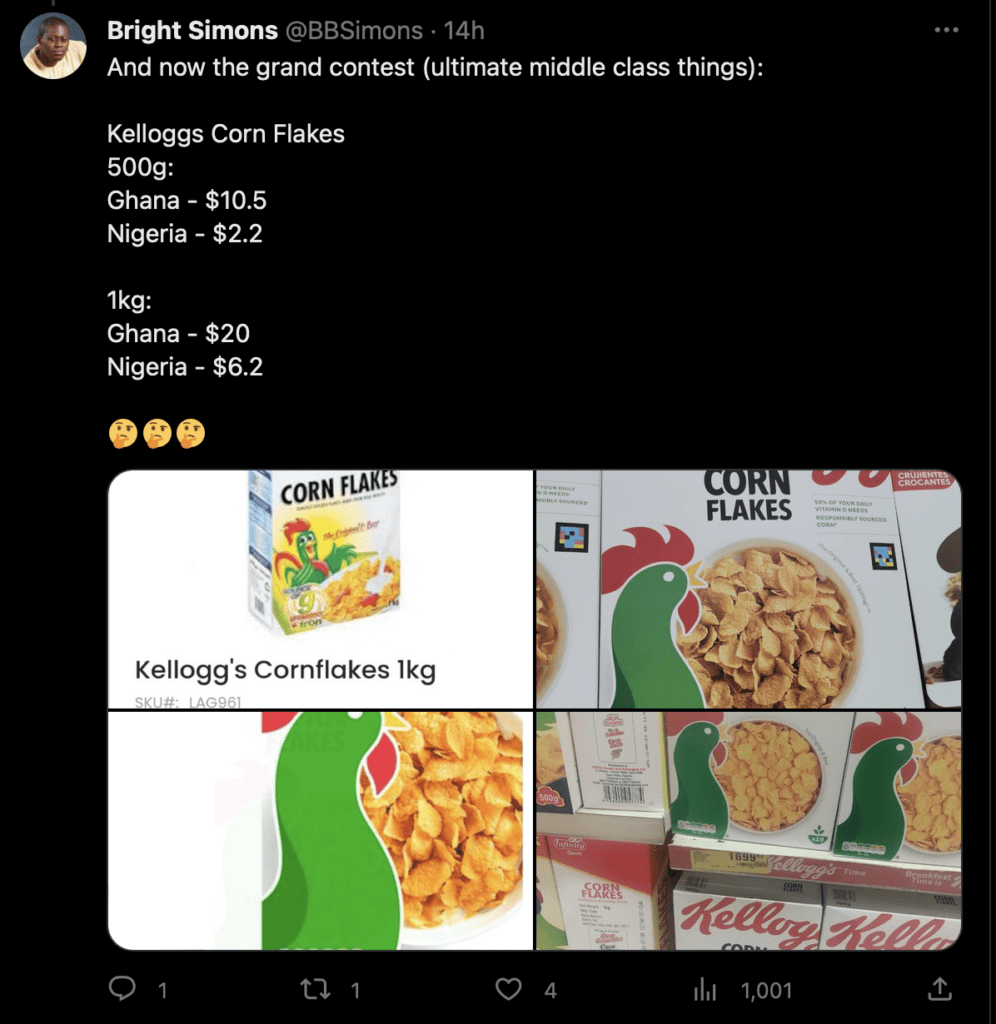Like the tweet with heart icon
Image resolution: width=996 pixels, height=1024 pixels.
pos(510,989)
